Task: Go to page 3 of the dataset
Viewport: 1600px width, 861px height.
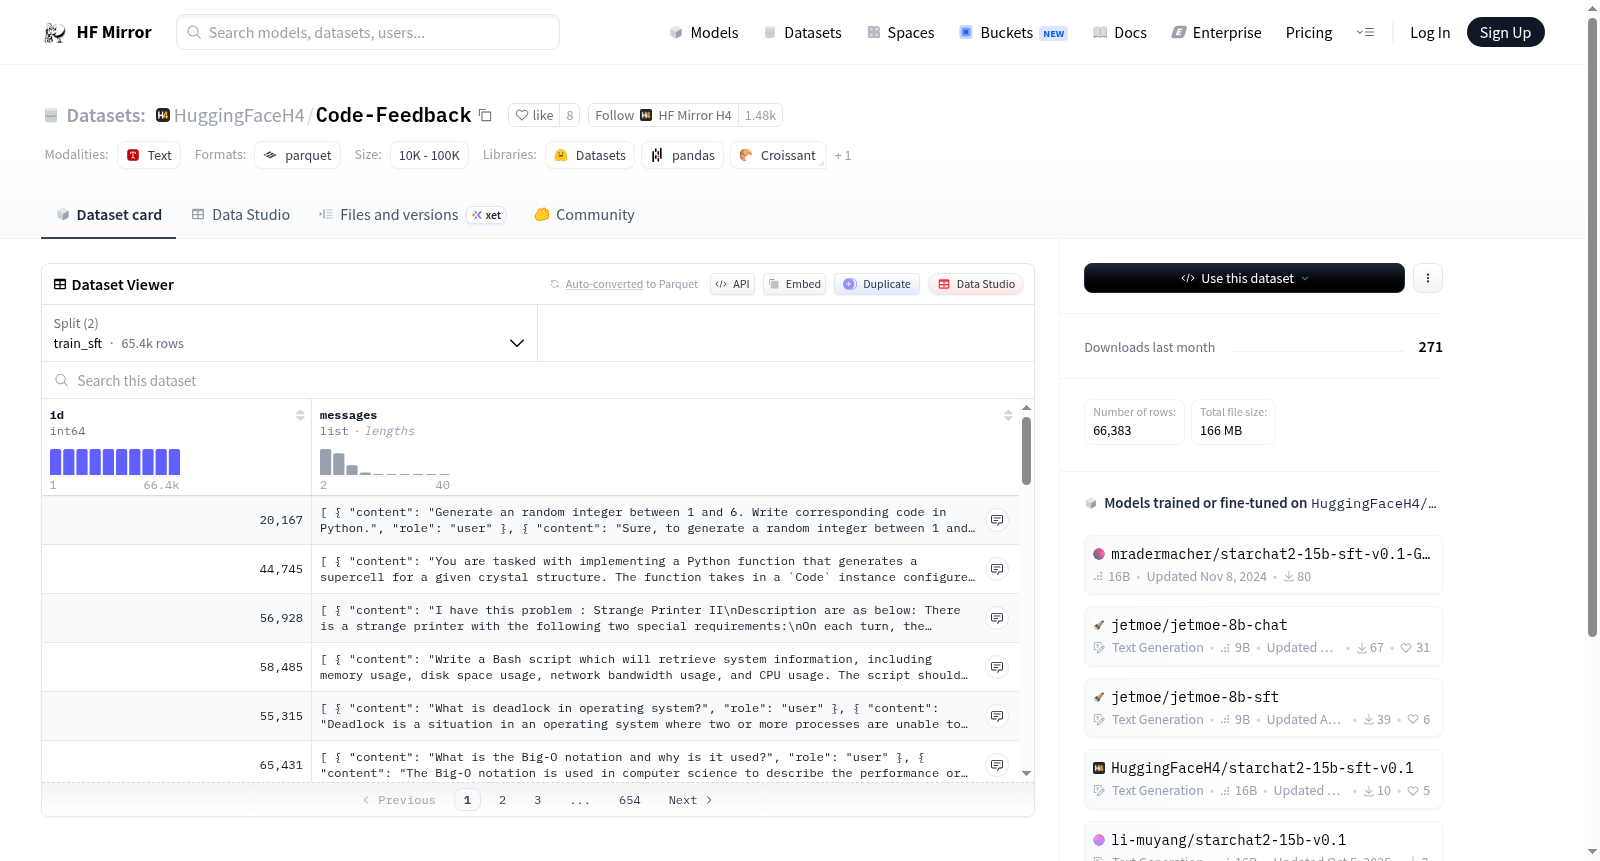Action: [538, 800]
